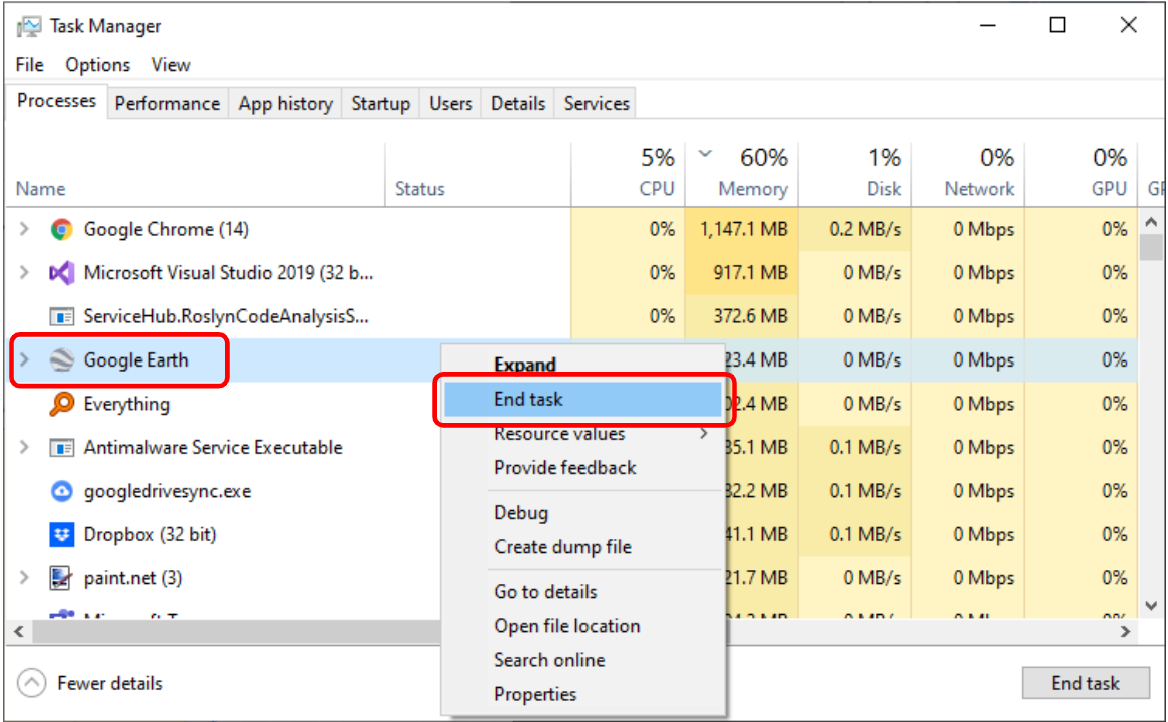Open Properties from the context menu
1168x722 pixels.
536,694
